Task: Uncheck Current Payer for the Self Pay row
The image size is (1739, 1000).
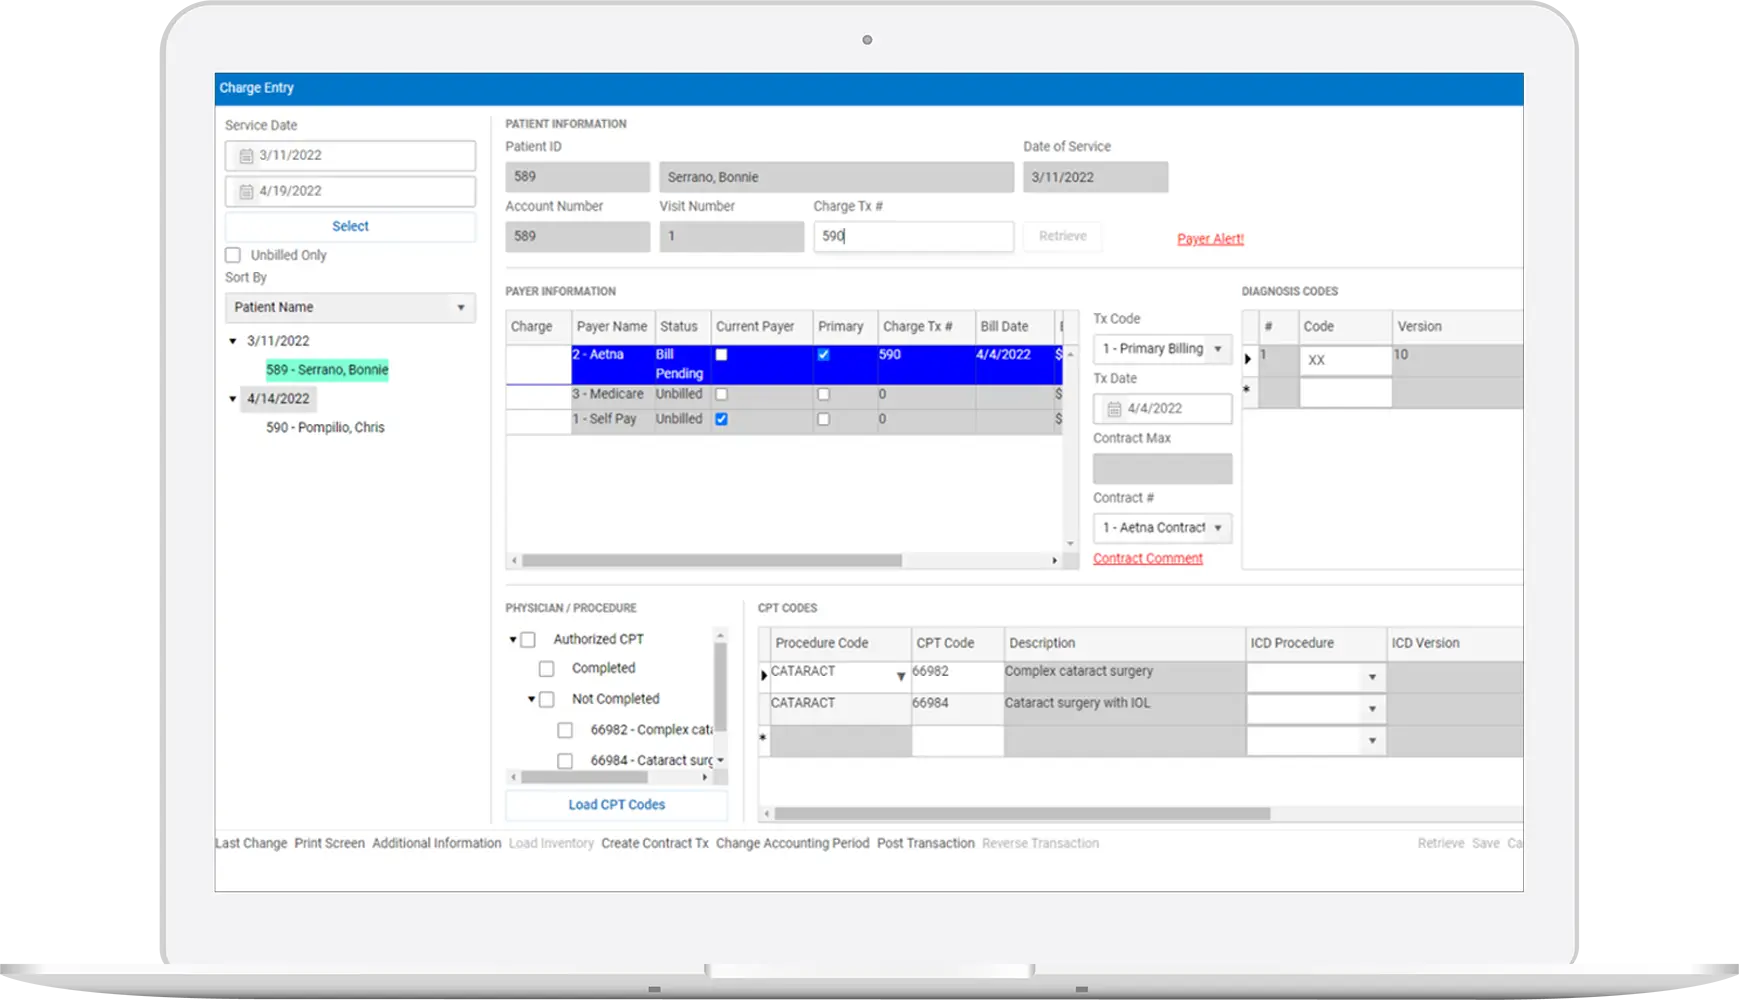Action: pyautogui.click(x=722, y=420)
